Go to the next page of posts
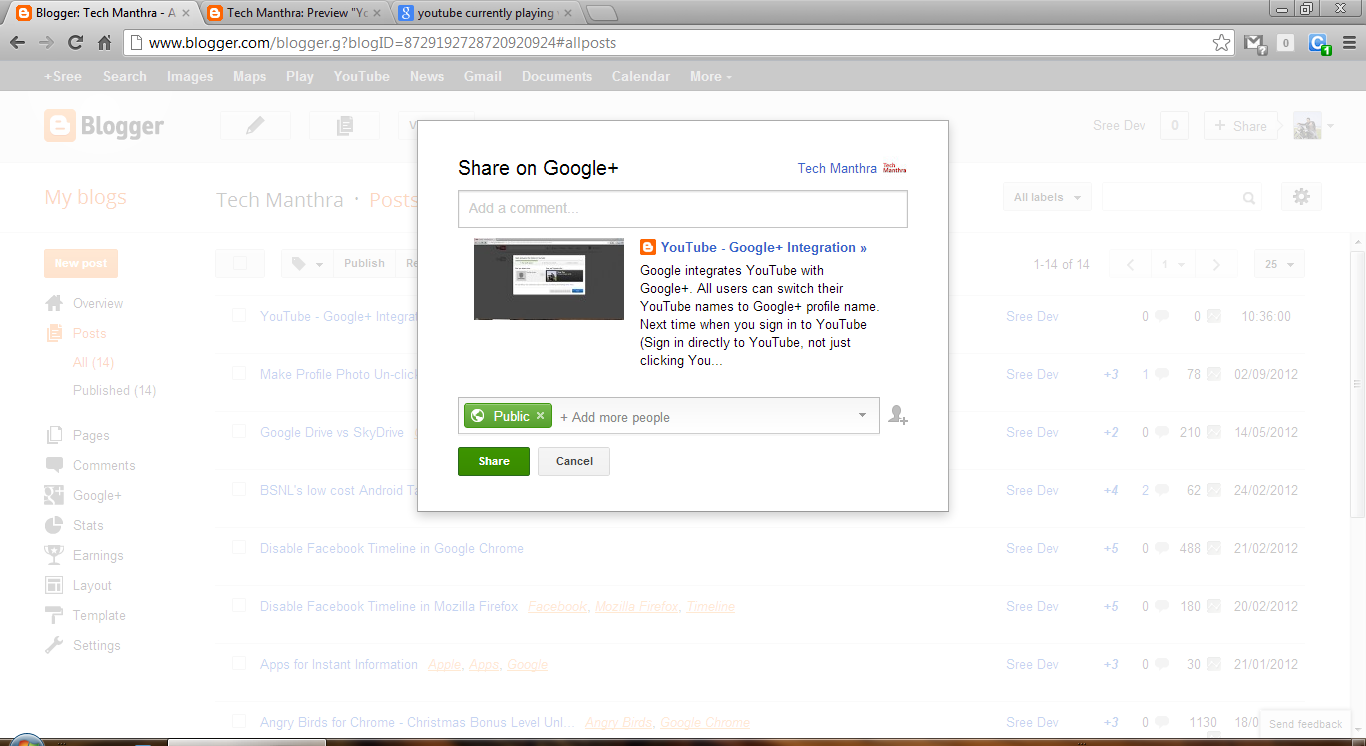This screenshot has width=1366, height=746. click(x=1216, y=264)
